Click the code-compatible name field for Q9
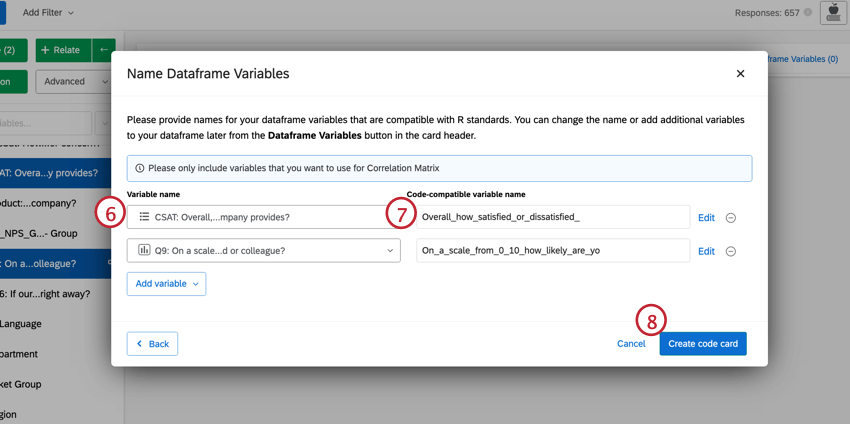The height and width of the screenshot is (424, 850). [552, 251]
